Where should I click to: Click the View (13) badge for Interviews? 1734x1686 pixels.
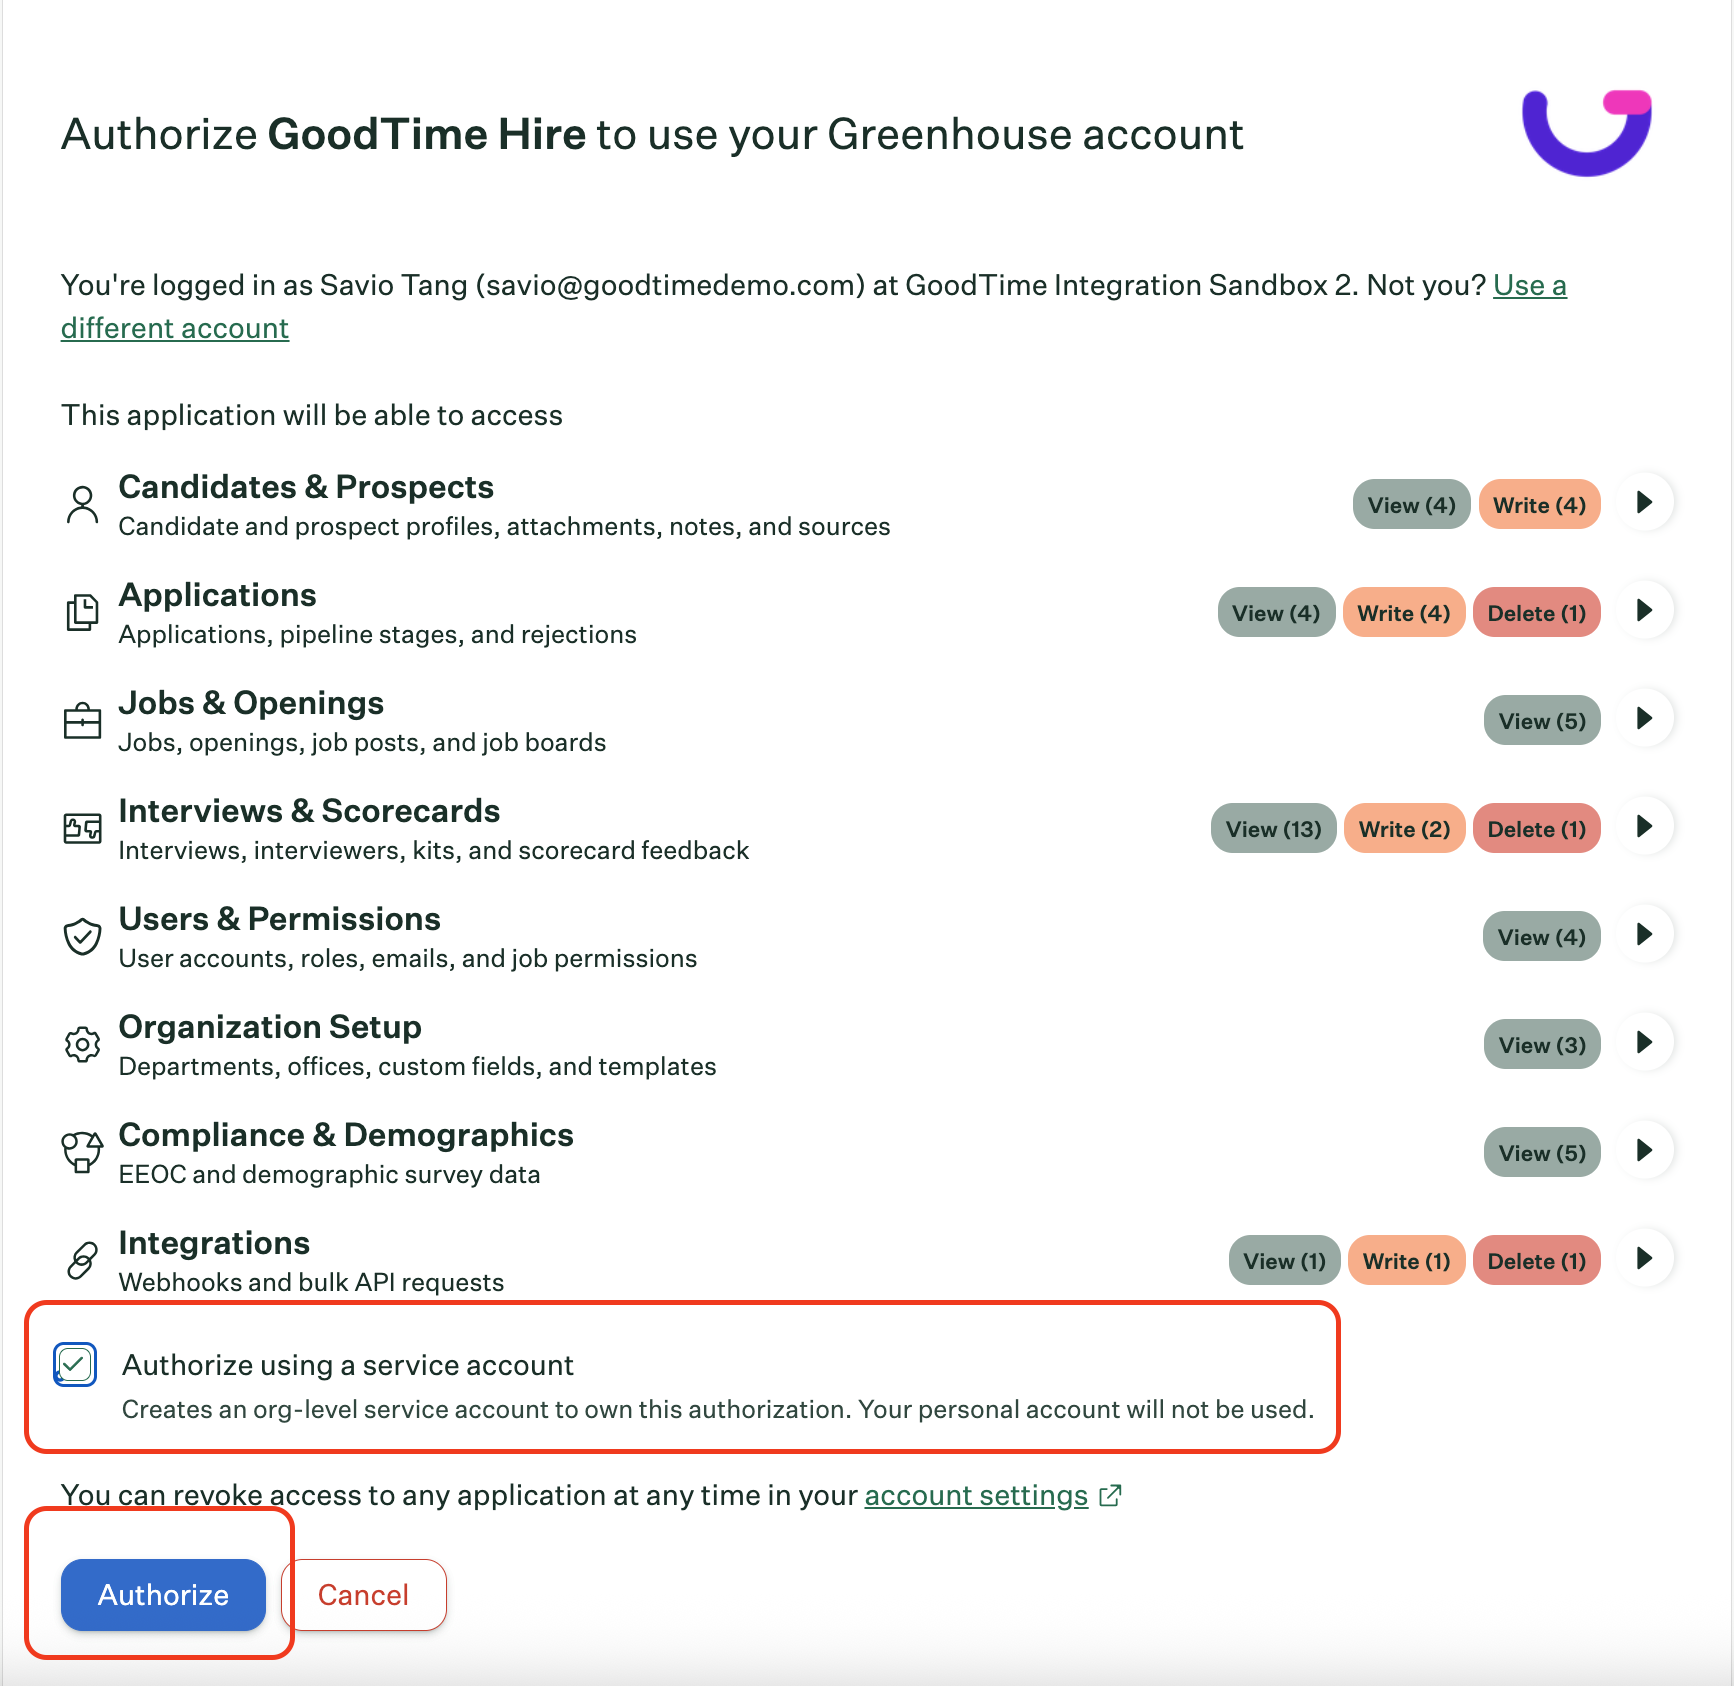1274,829
